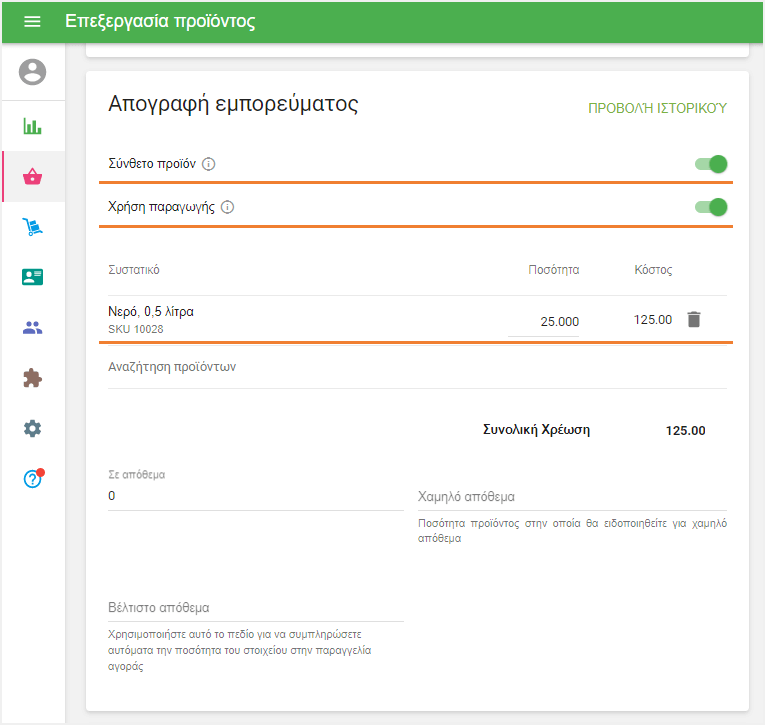Image resolution: width=765 pixels, height=725 pixels.
Task: Open inventory management hand truck icon
Action: (33, 228)
